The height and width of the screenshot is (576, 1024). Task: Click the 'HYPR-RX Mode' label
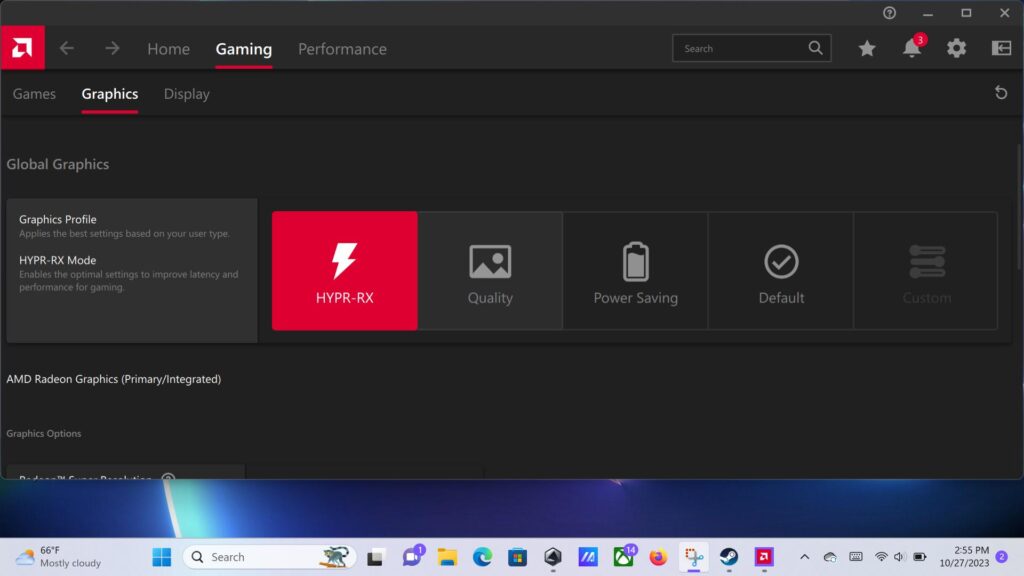tap(57, 260)
